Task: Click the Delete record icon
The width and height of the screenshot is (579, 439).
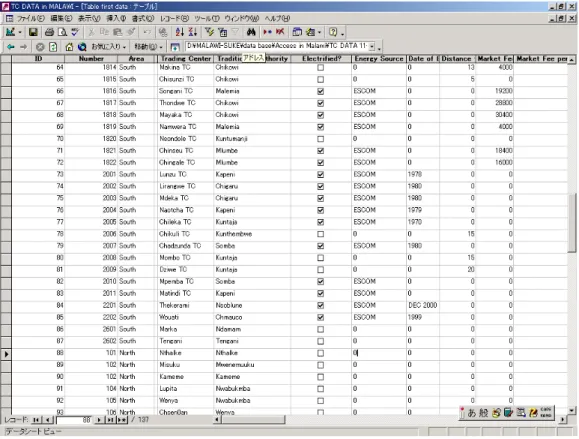Action: pyautogui.click(x=280, y=32)
